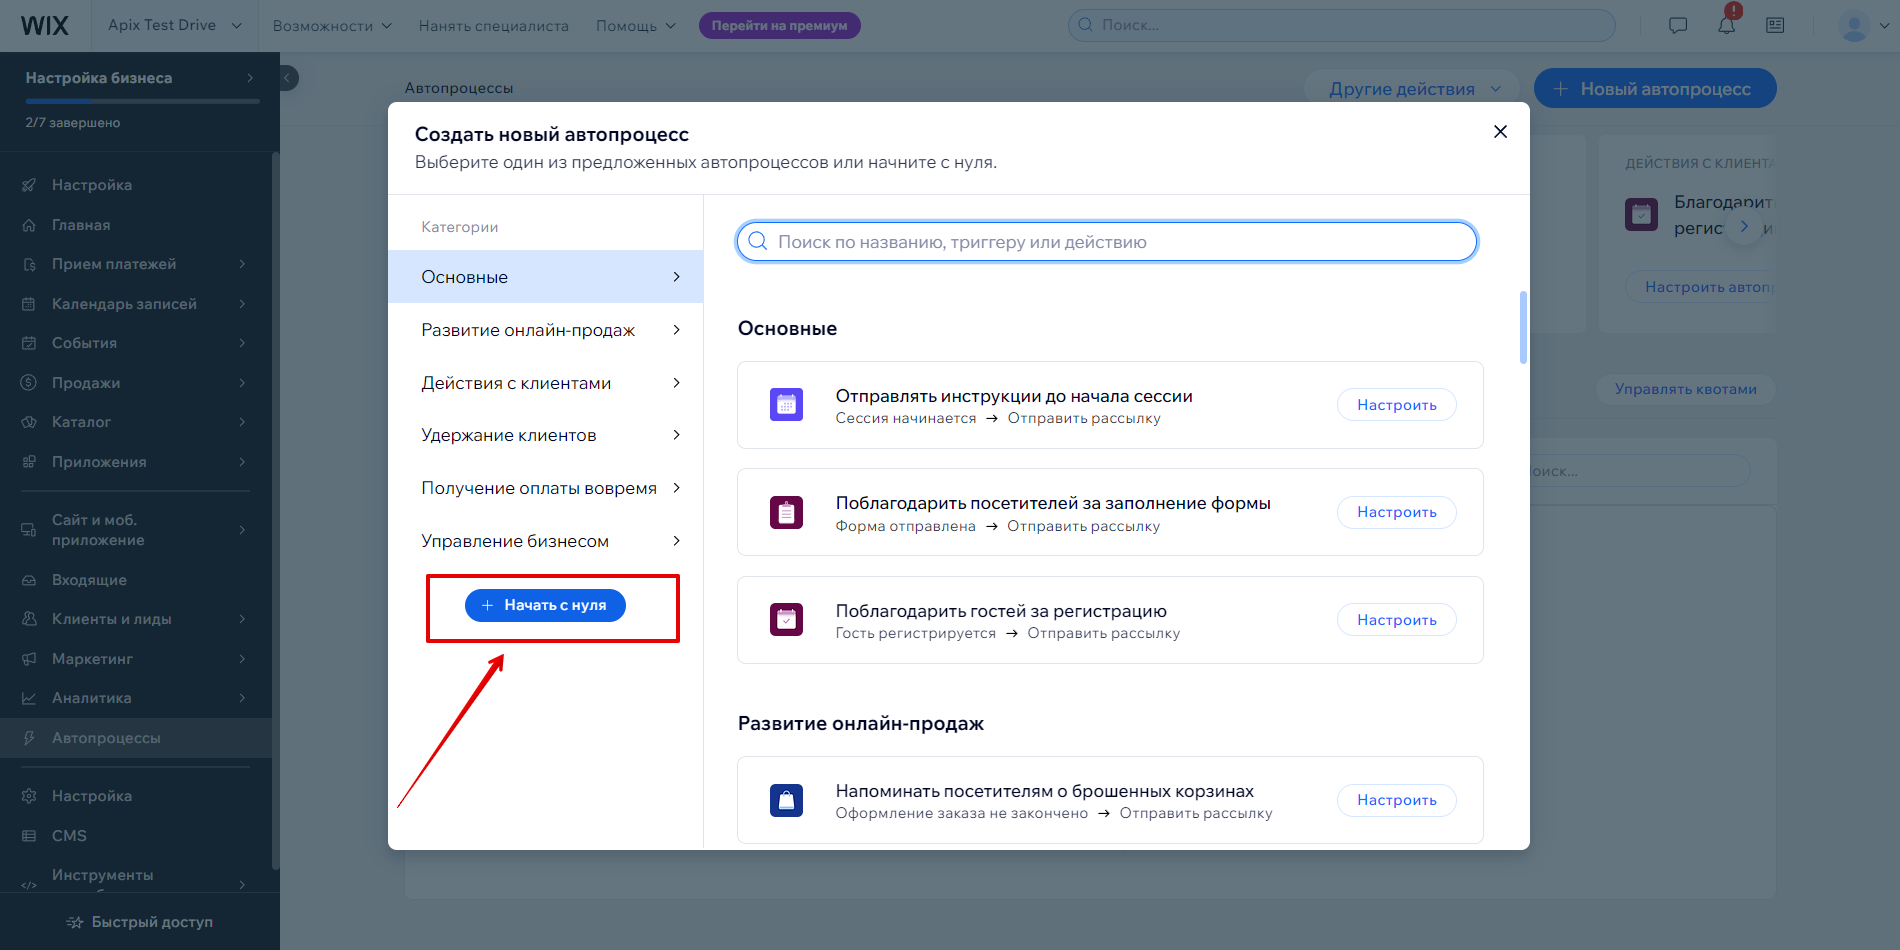Click Быстрый доступ at sidebar bottom
This screenshot has height=950, width=1900.
click(140, 922)
